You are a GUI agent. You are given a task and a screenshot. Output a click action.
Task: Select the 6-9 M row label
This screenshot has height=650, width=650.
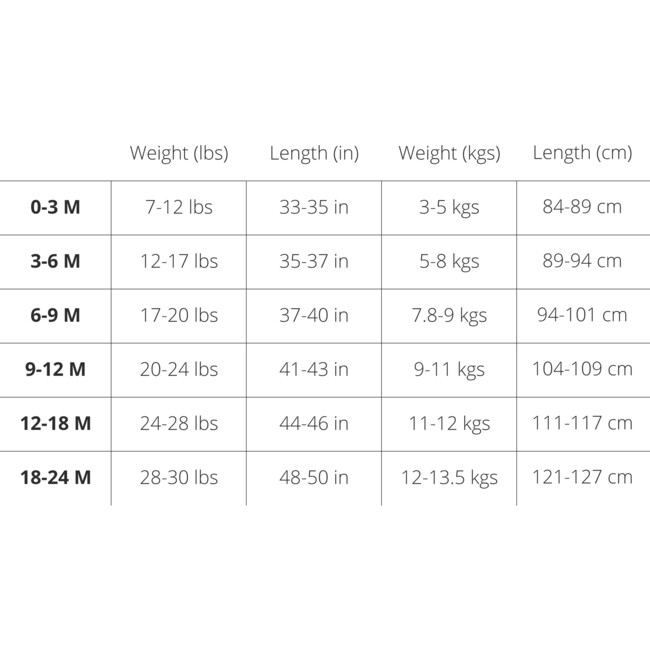coord(55,315)
